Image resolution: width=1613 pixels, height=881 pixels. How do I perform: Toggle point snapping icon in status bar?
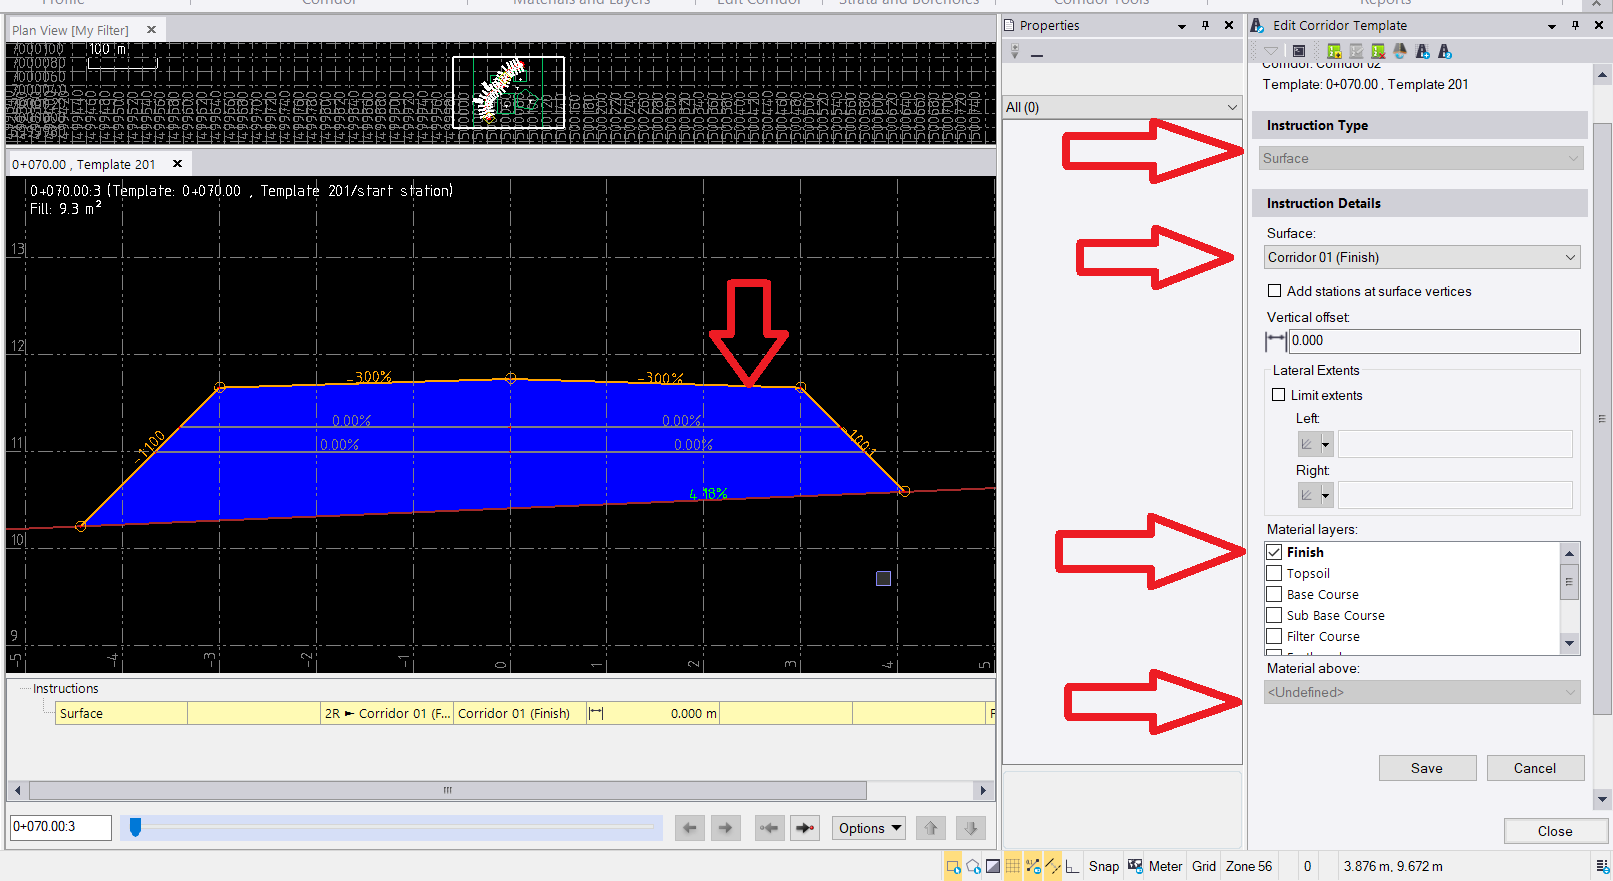pos(1033,866)
